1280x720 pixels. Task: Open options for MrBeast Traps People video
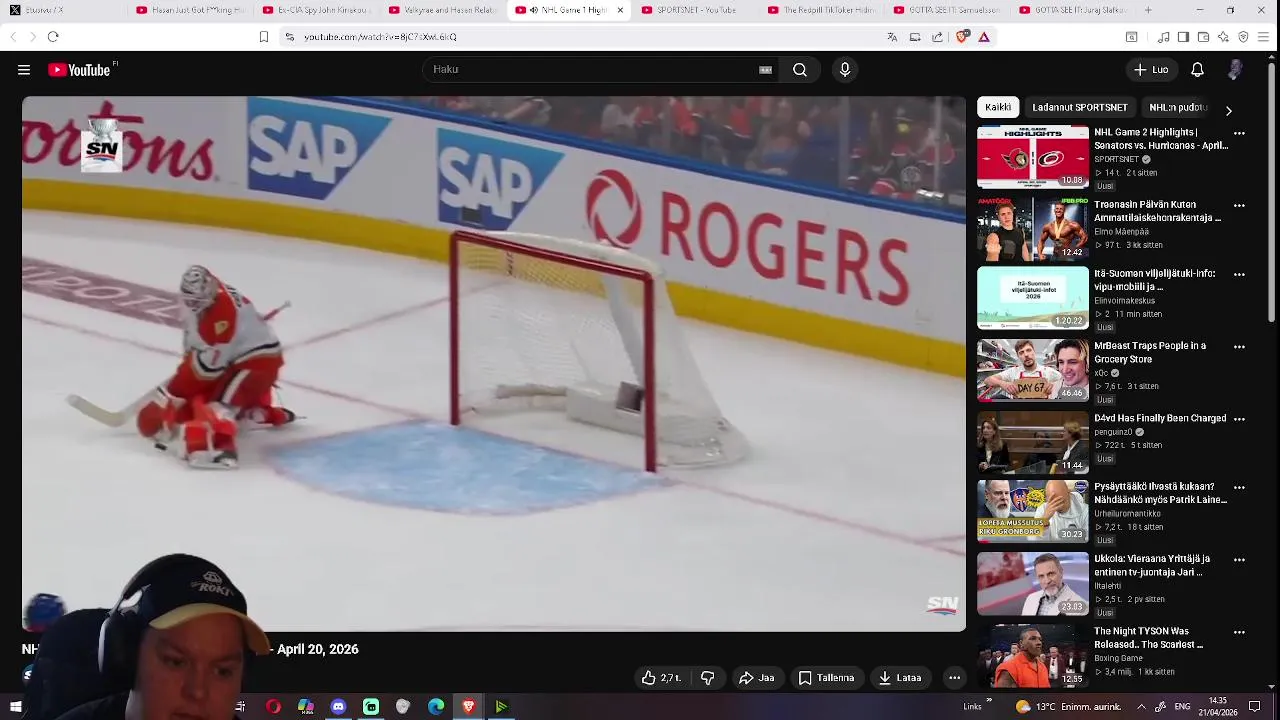[1239, 347]
